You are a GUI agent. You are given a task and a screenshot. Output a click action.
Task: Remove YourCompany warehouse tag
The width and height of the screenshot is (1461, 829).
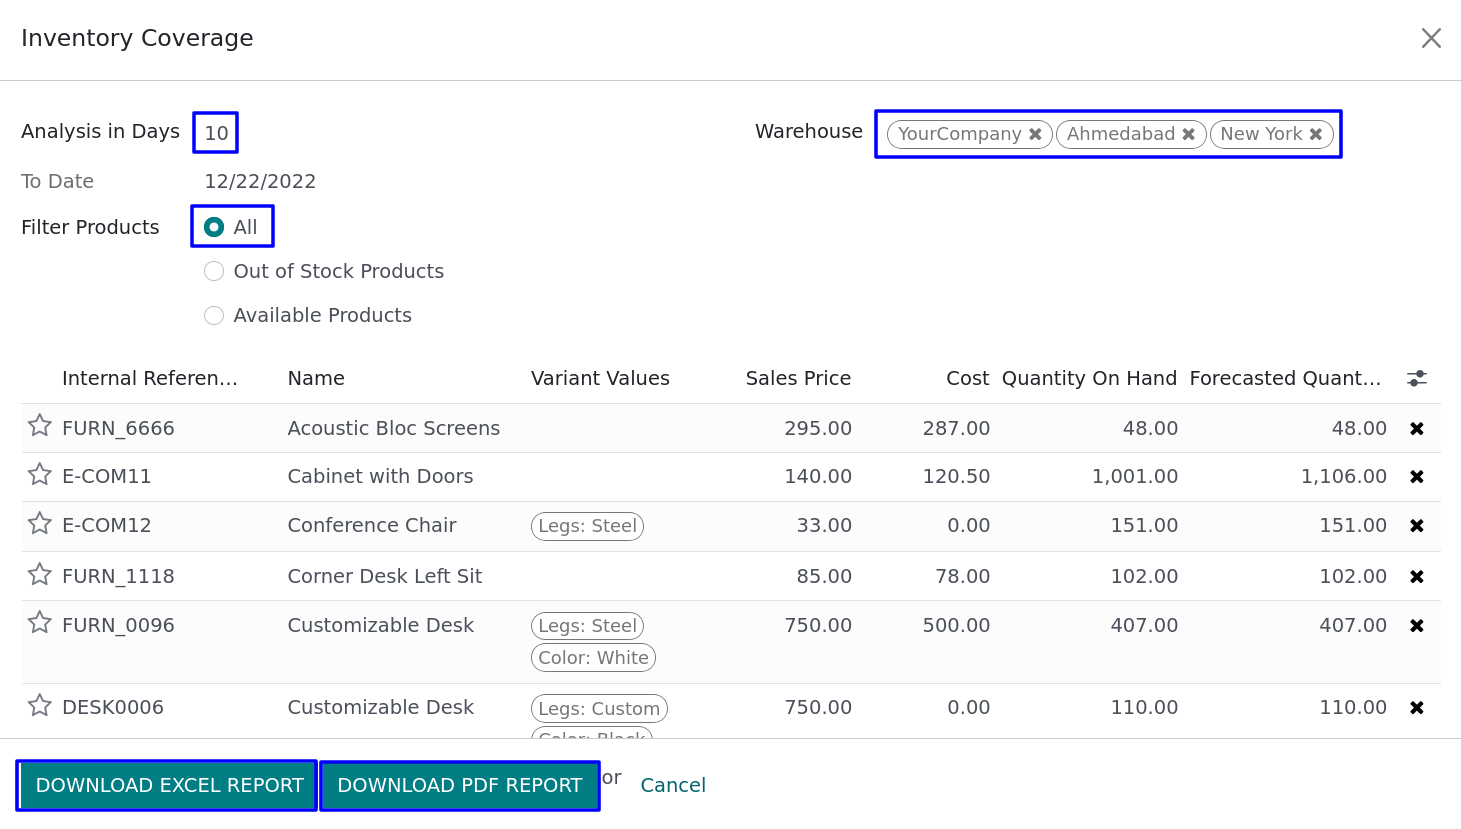click(x=1035, y=134)
